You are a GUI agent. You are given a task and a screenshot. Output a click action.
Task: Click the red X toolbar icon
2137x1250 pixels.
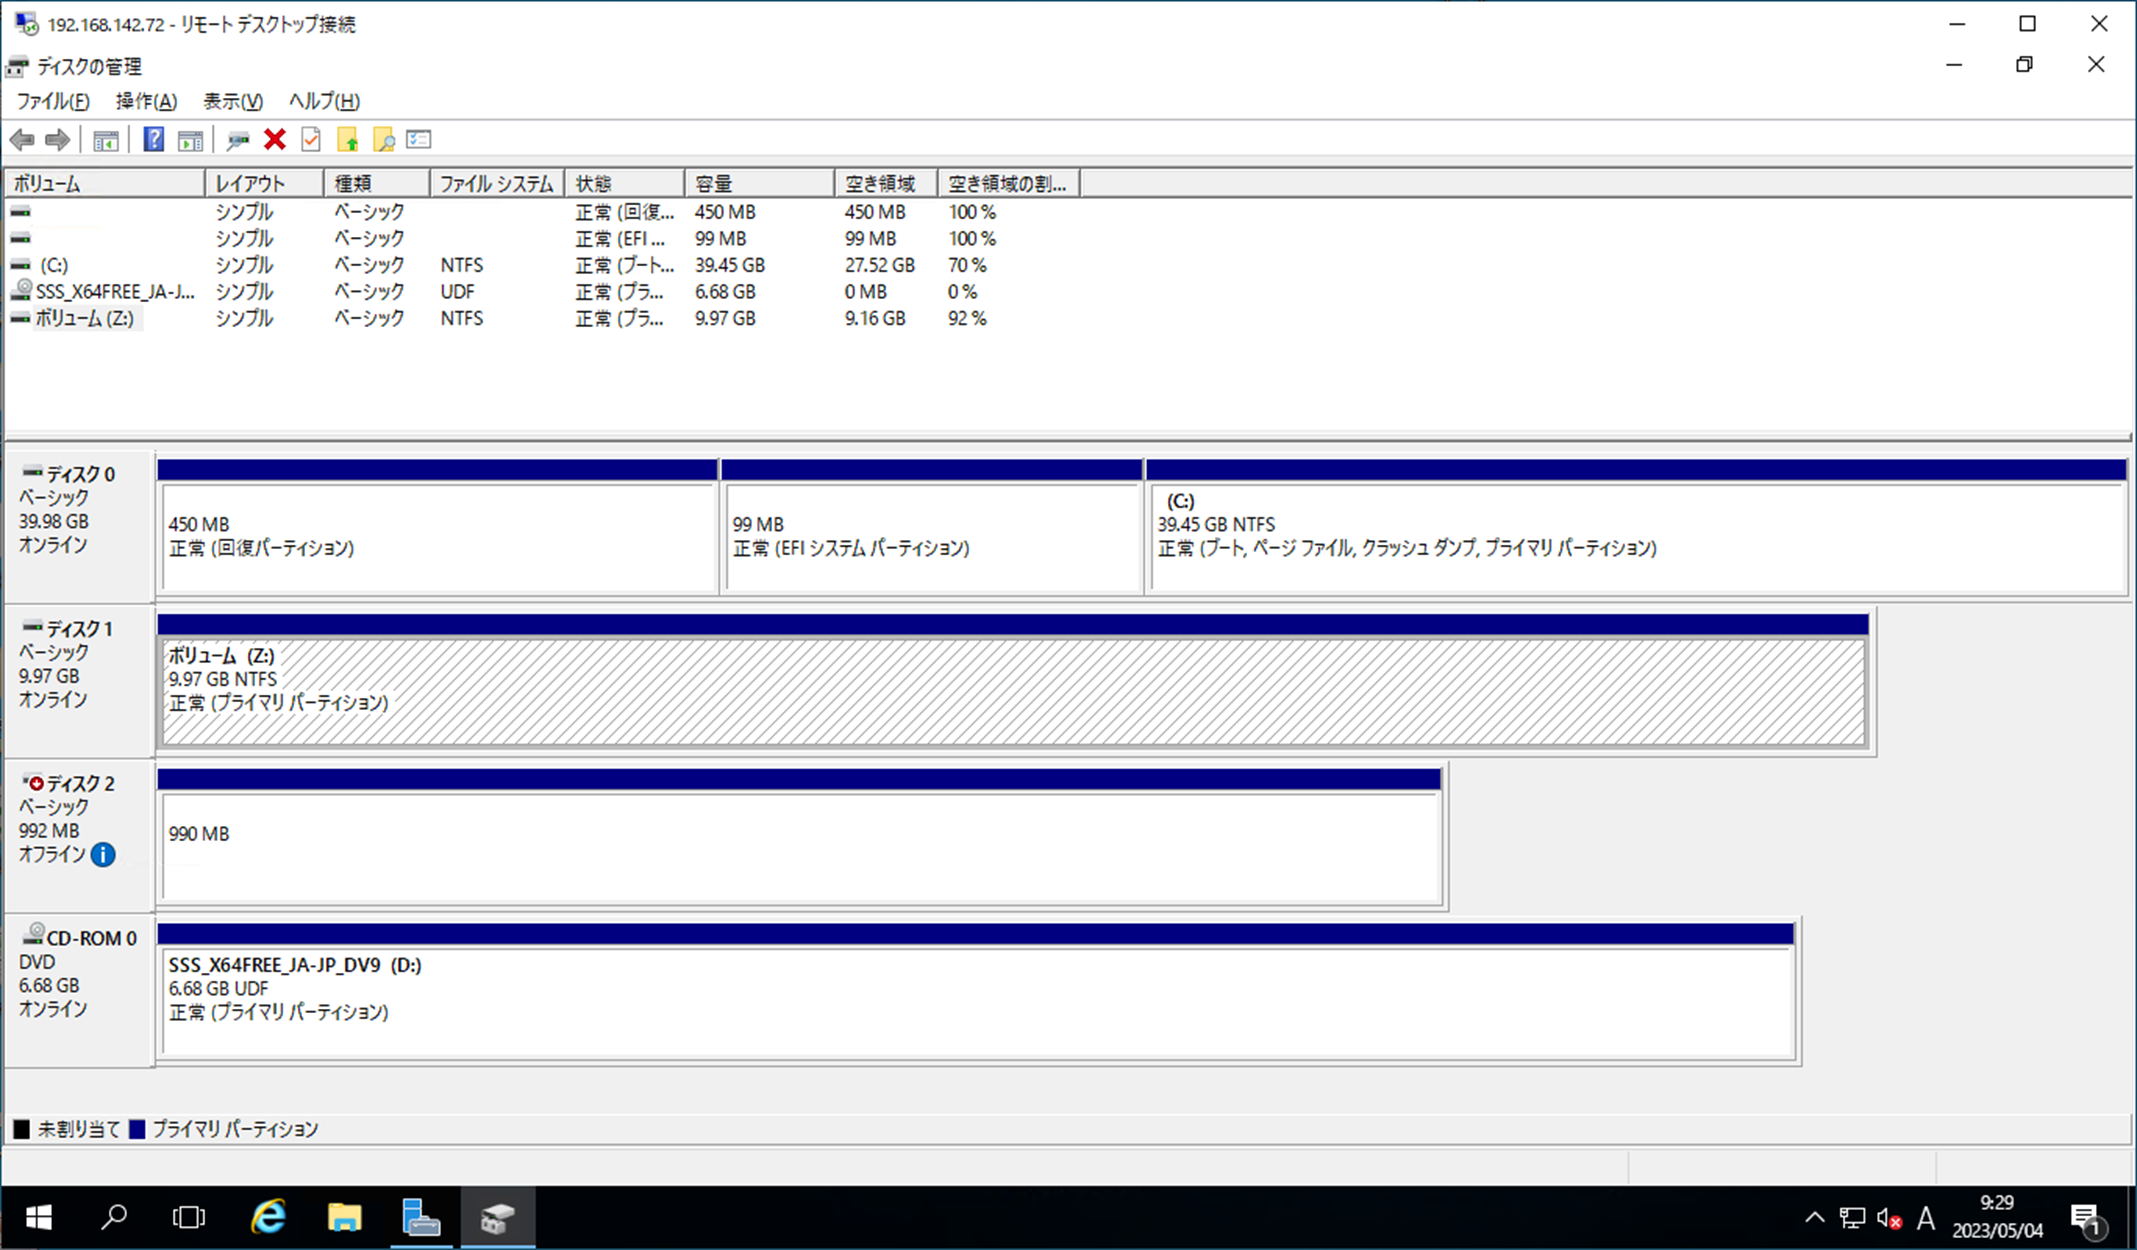tap(275, 139)
